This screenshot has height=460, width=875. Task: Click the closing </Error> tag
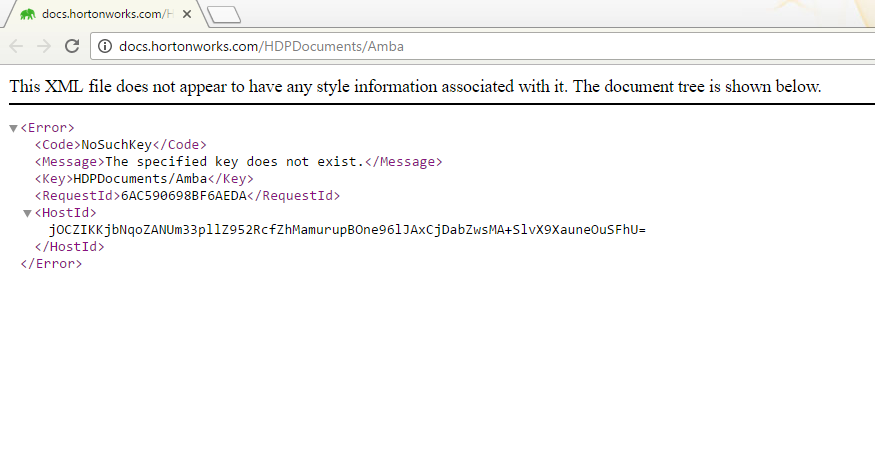[x=51, y=264]
